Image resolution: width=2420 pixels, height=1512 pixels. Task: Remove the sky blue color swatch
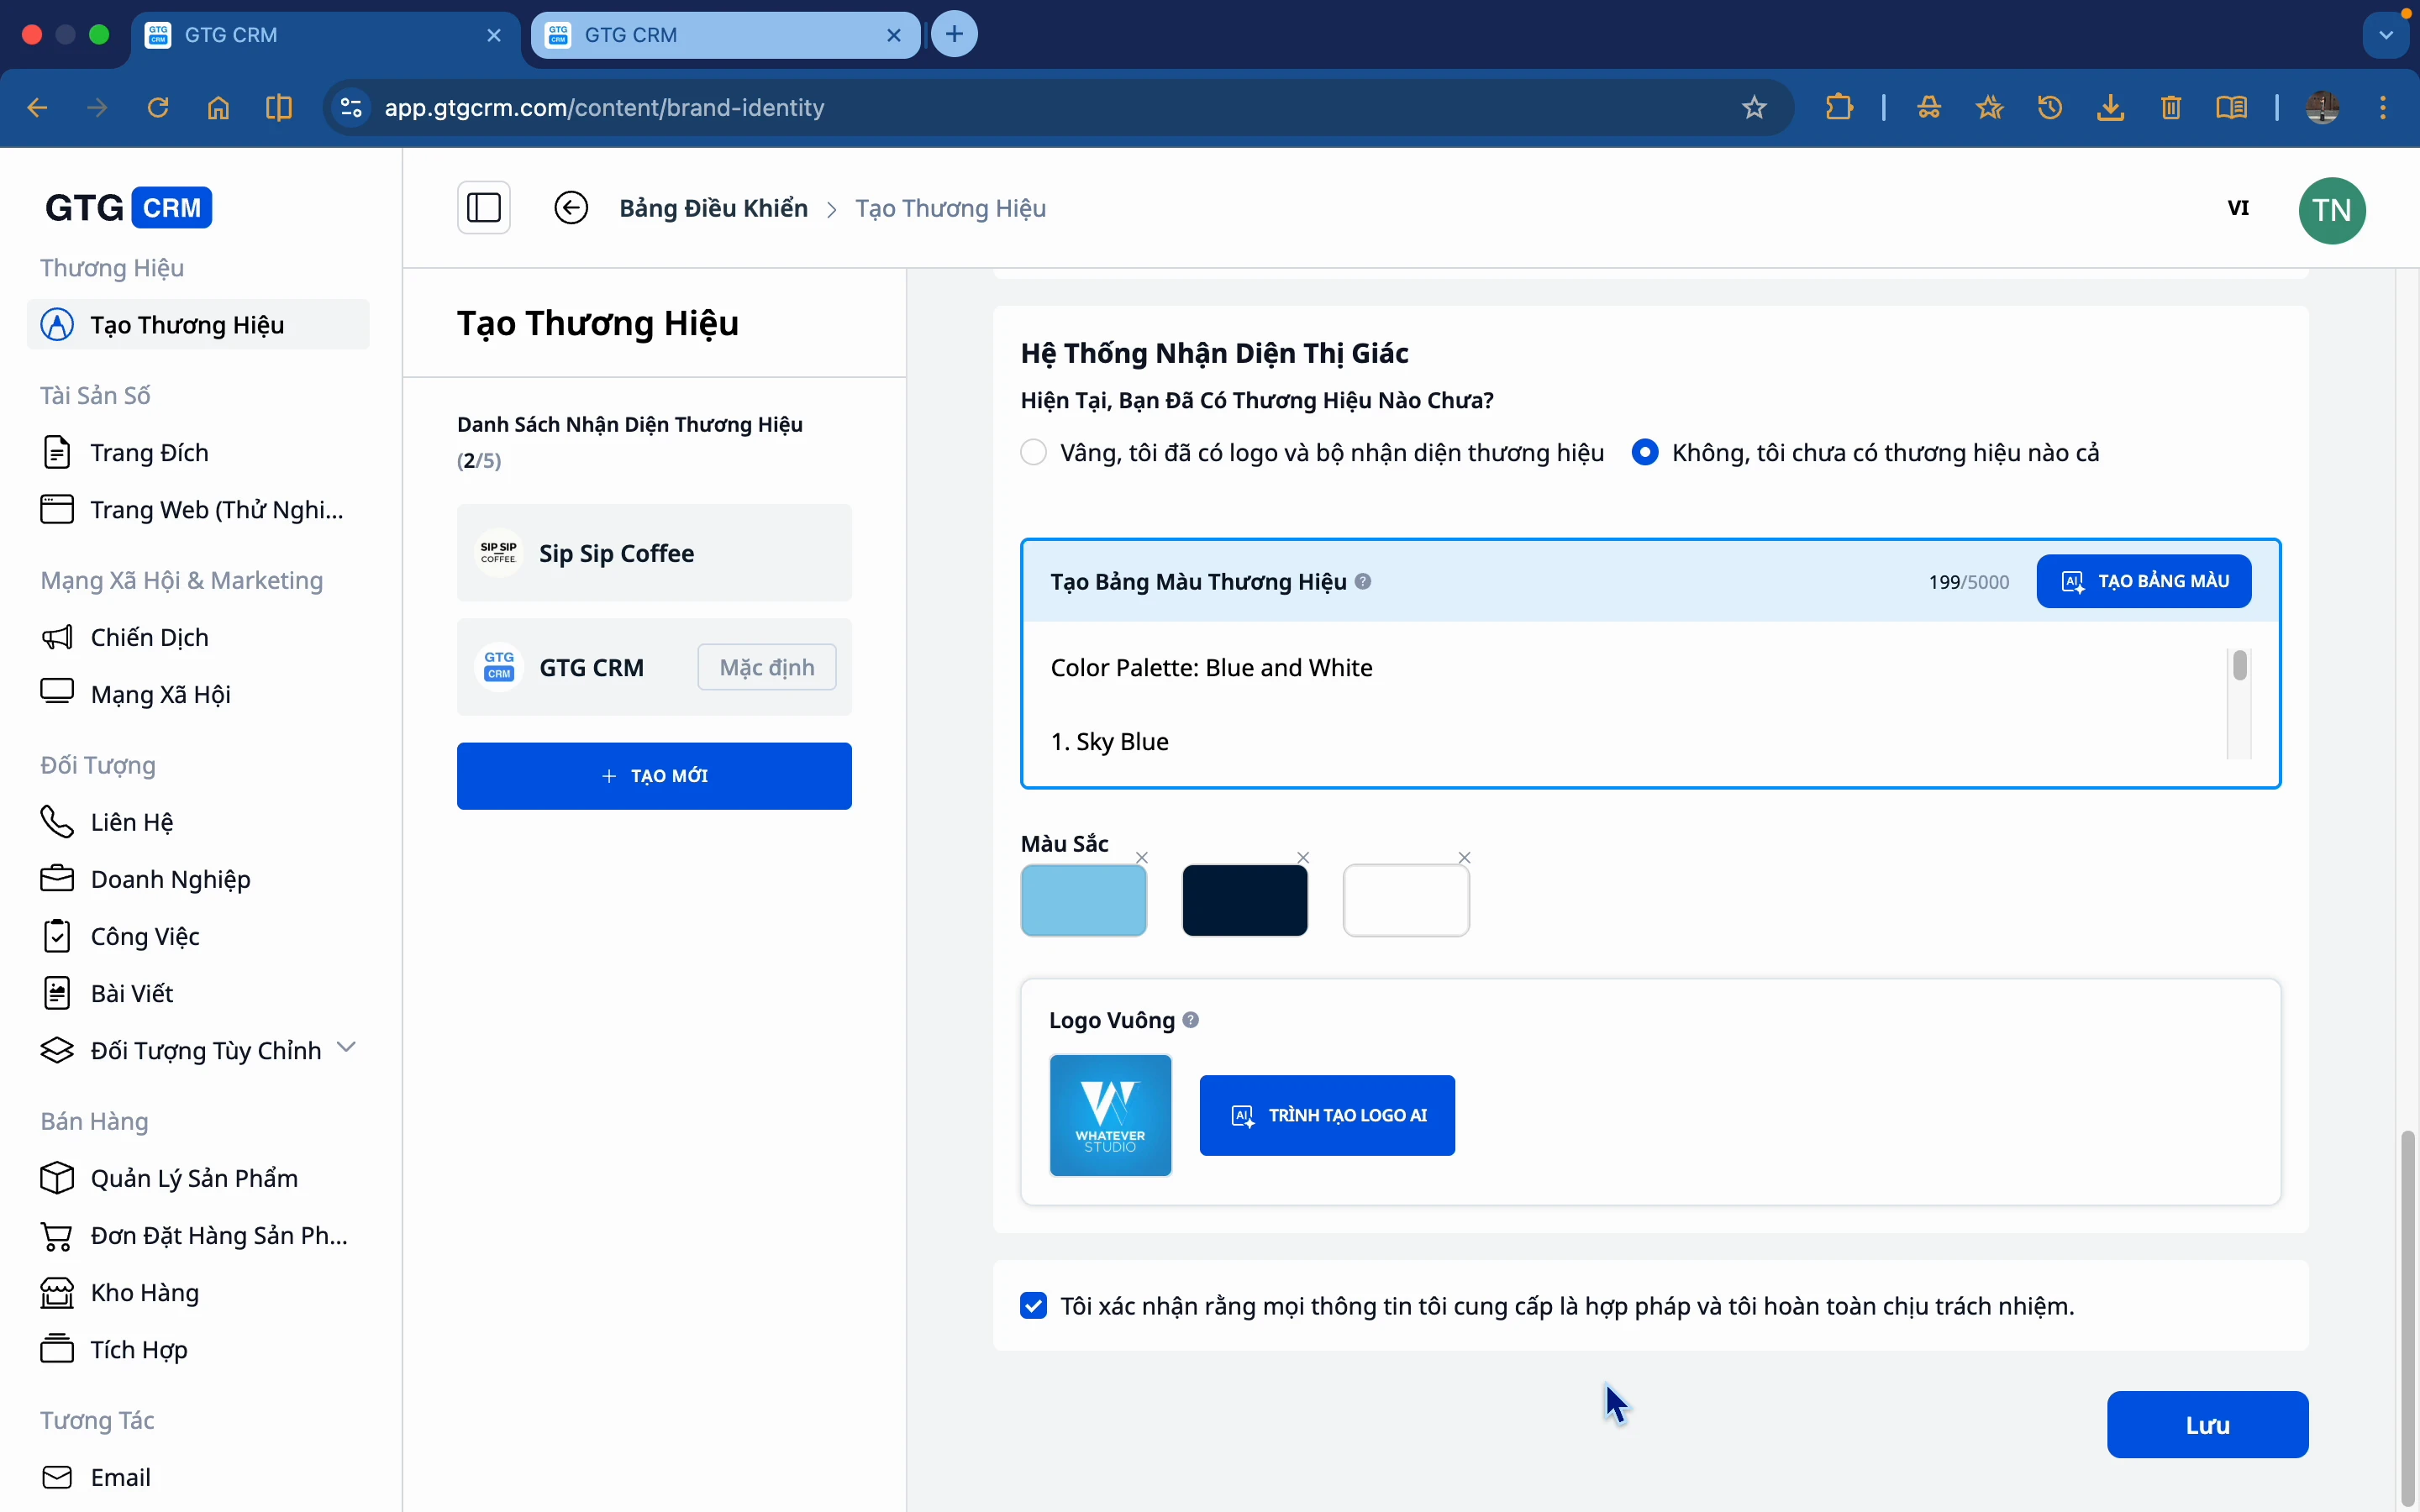tap(1142, 858)
